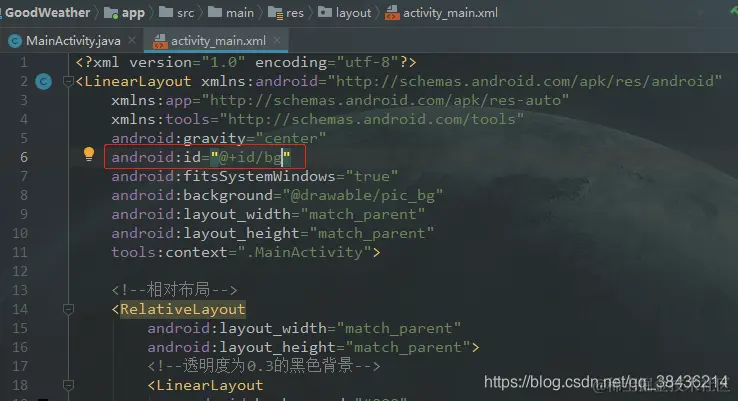Click Java class icon on MainActivity tab
Image resolution: width=738 pixels, height=401 pixels.
[15, 41]
